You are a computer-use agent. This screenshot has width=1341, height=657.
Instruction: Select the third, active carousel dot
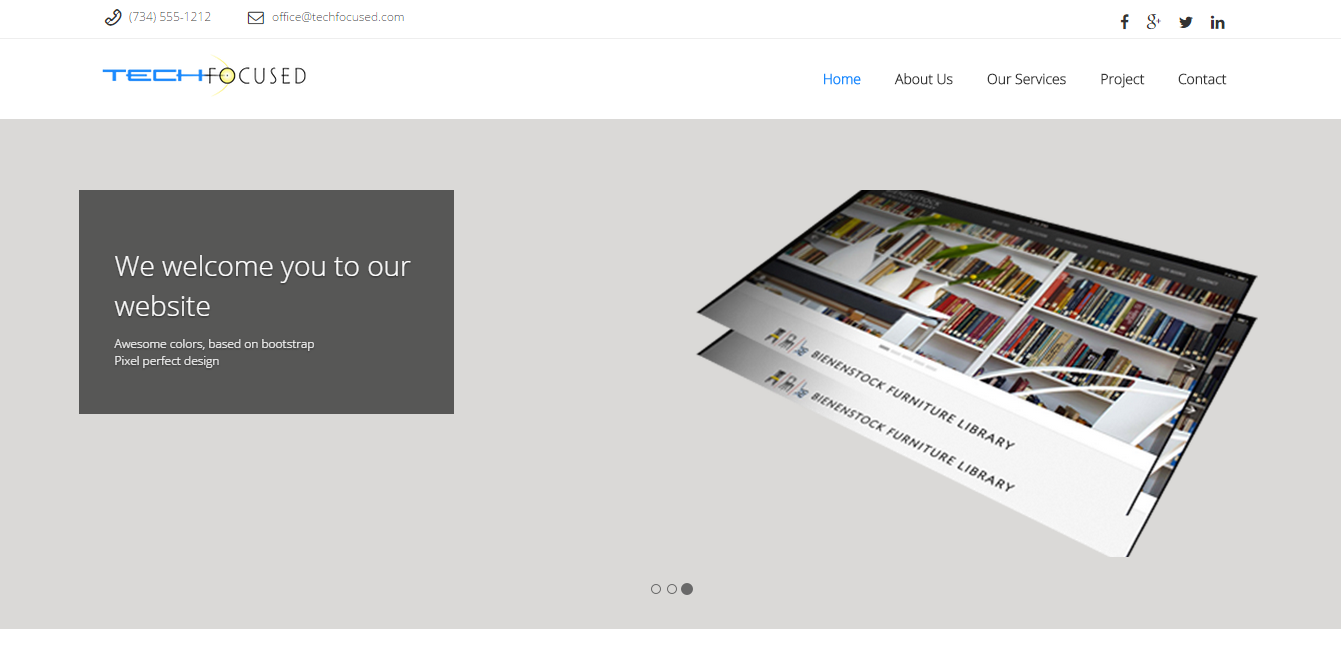click(x=687, y=589)
